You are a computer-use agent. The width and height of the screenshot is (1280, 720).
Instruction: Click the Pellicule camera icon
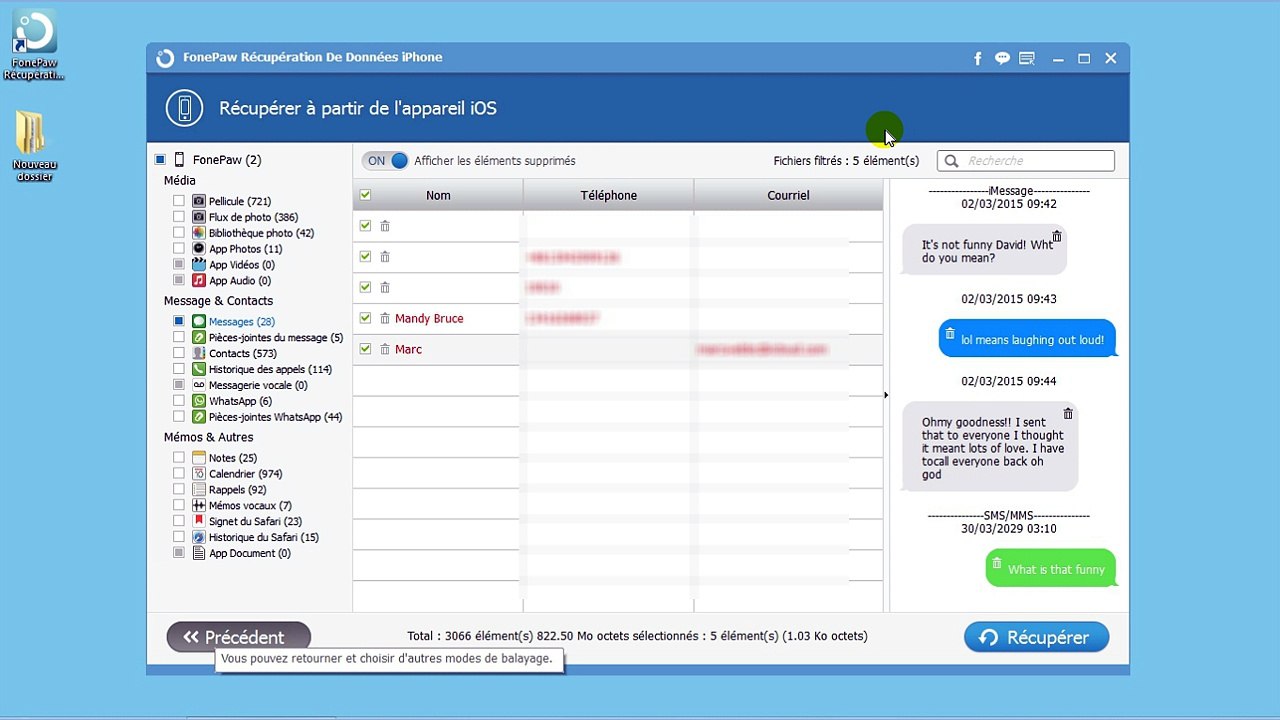click(199, 201)
